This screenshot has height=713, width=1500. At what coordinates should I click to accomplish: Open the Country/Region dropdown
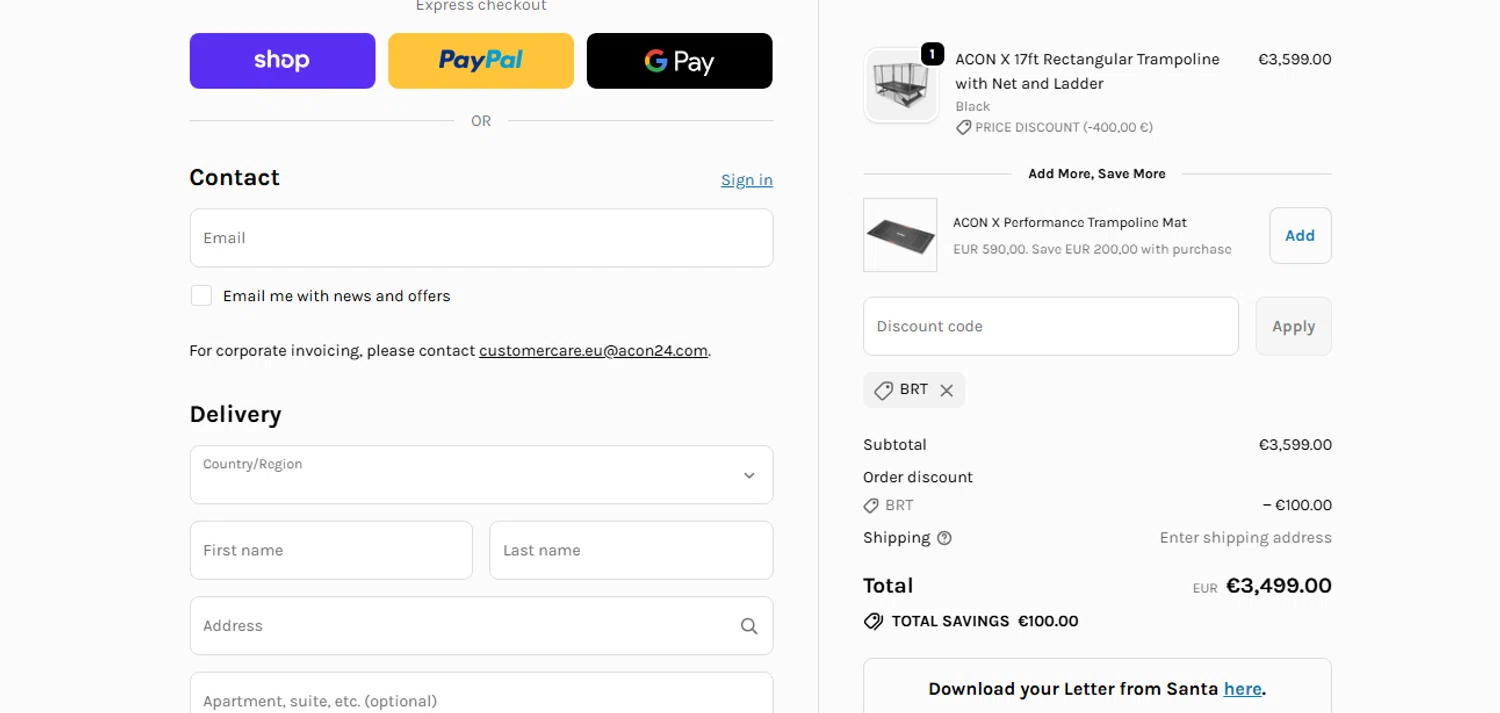pos(481,475)
